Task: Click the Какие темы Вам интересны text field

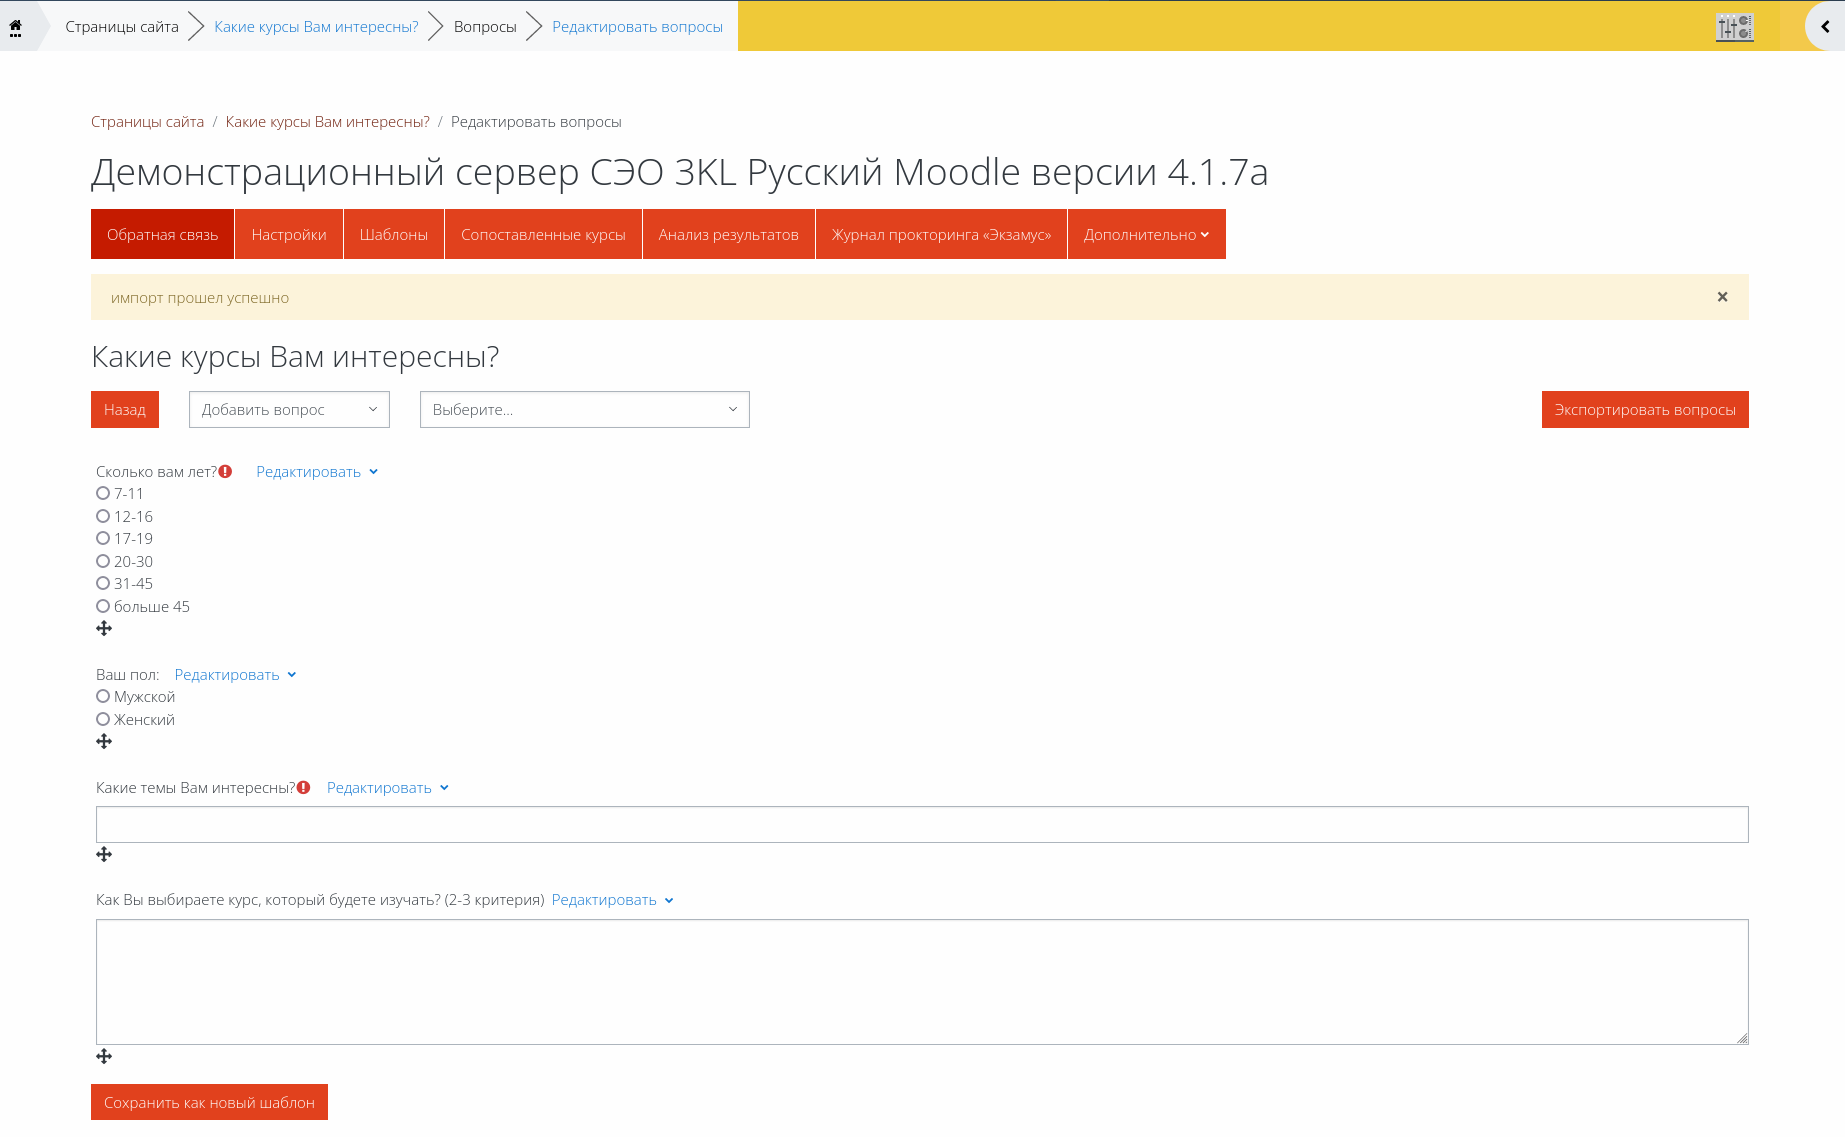Action: 922,825
